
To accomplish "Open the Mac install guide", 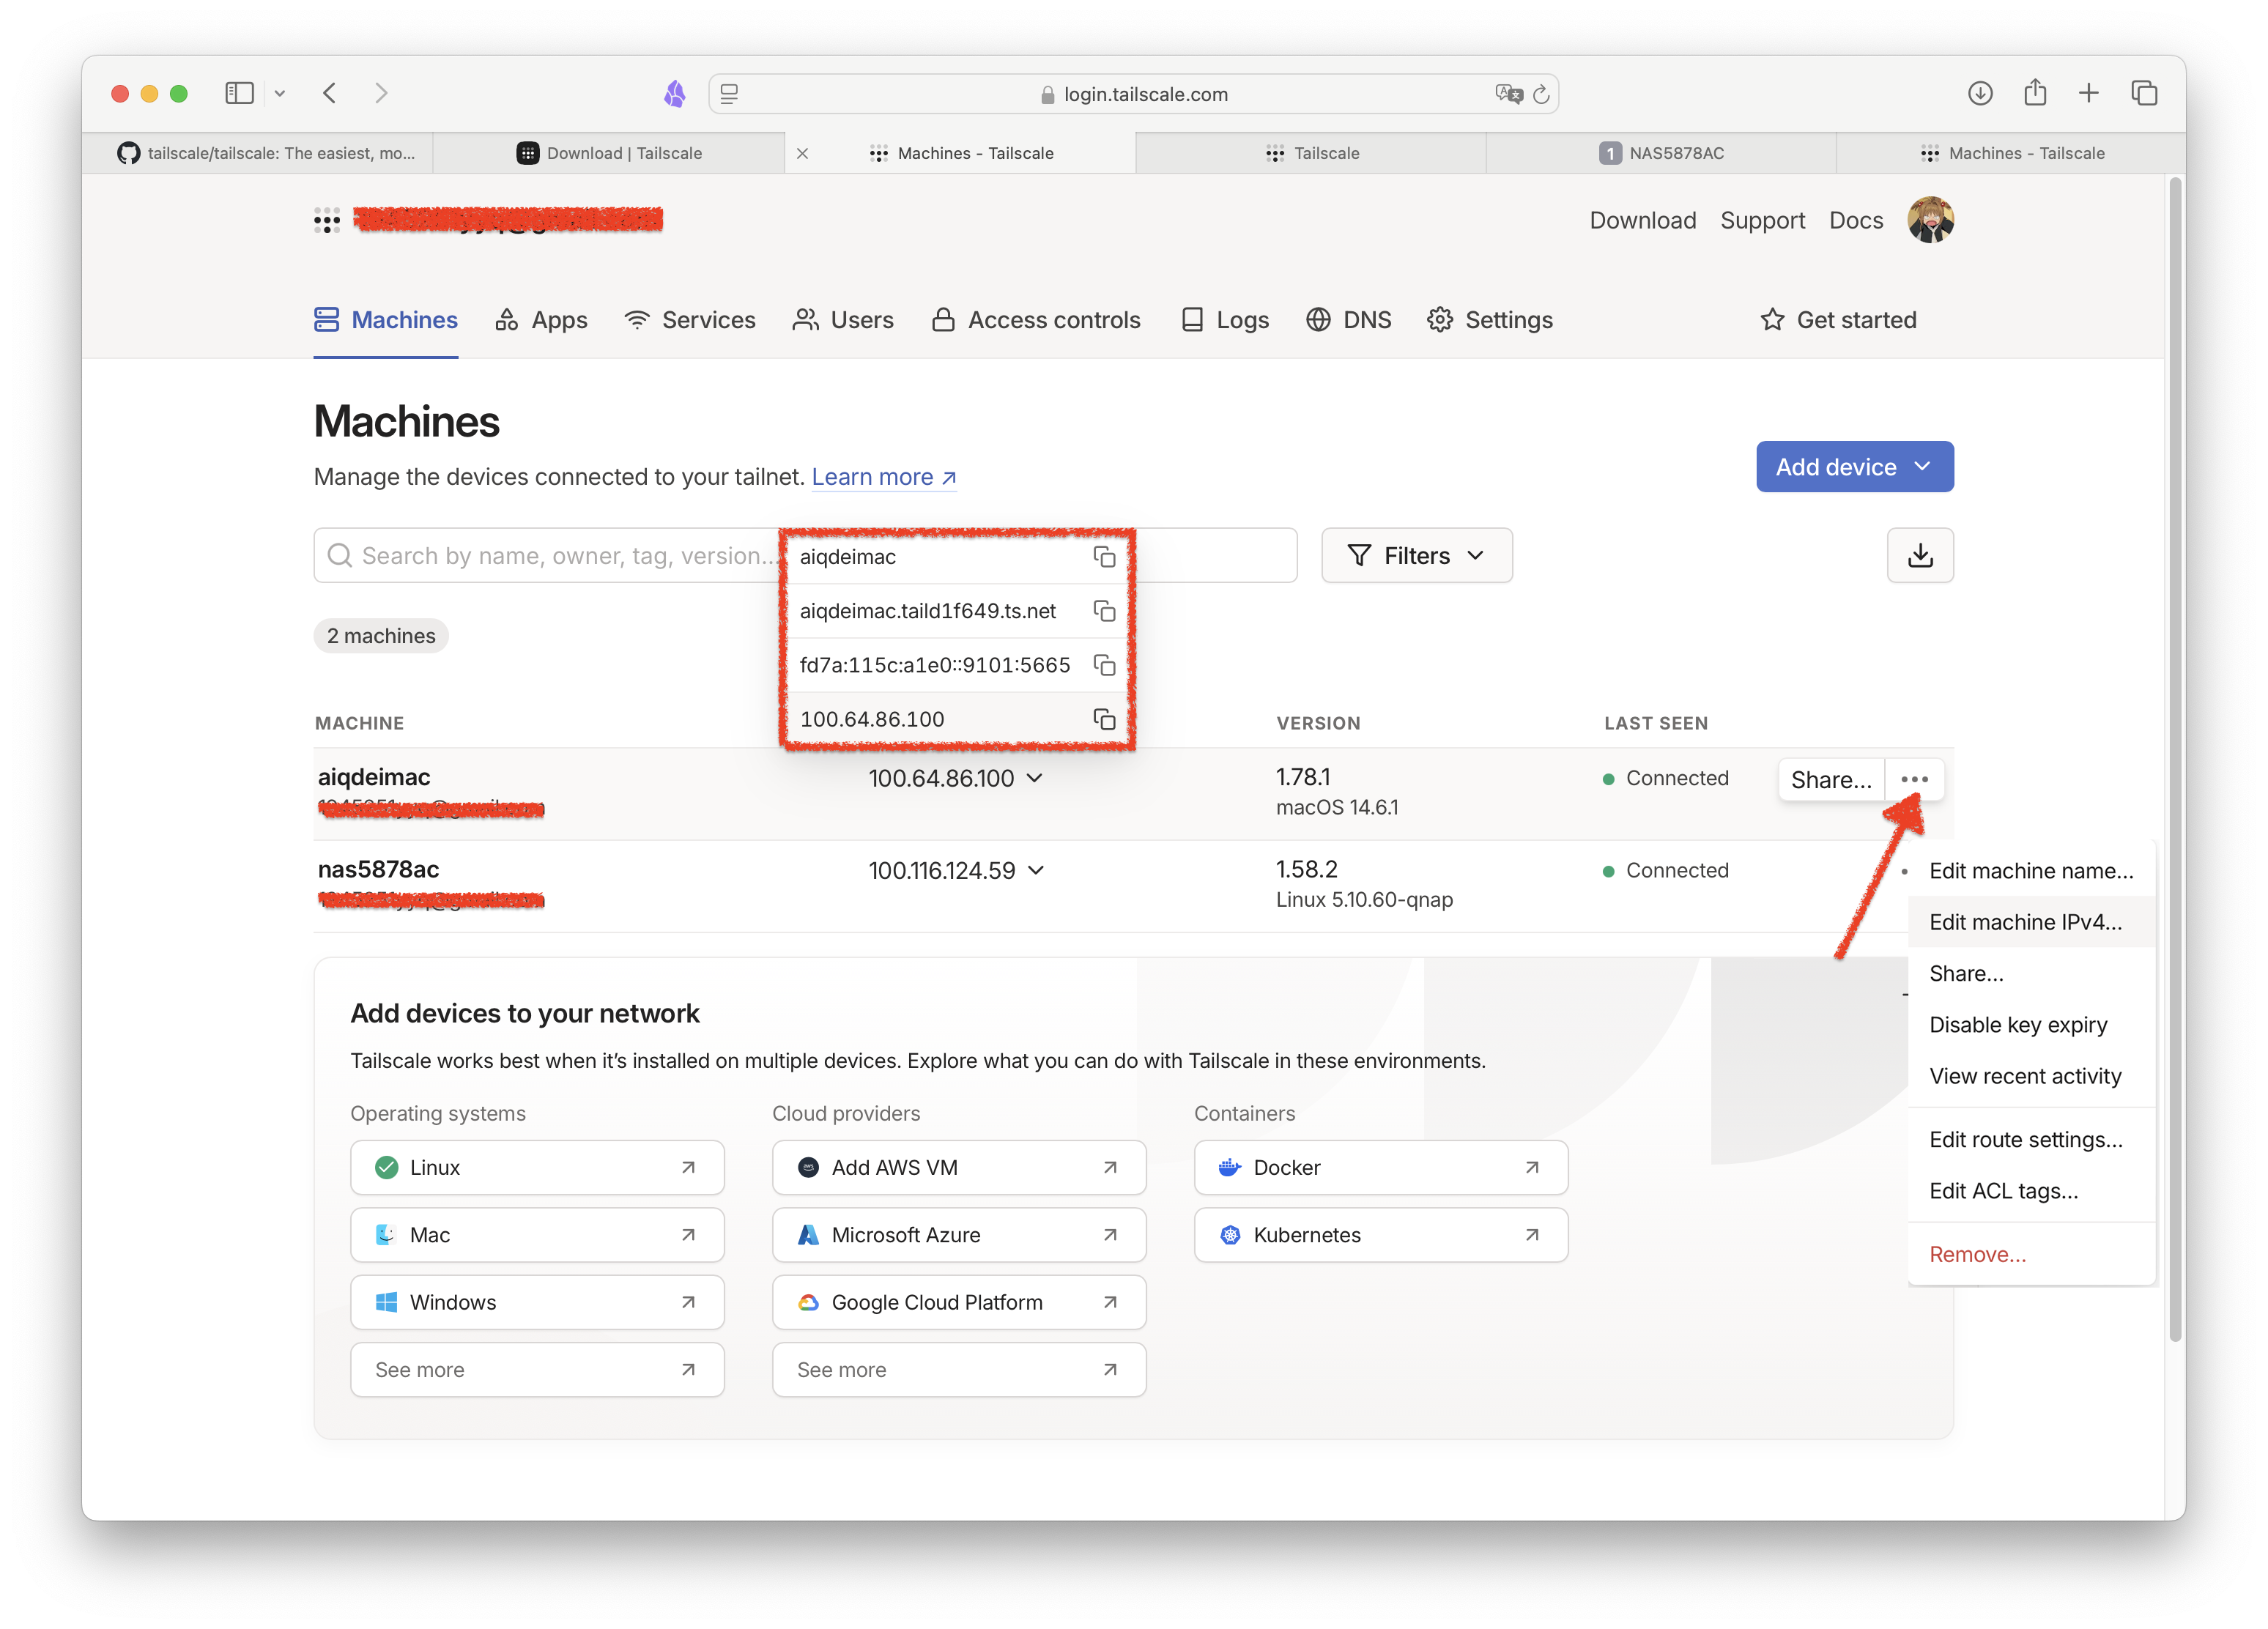I will pyautogui.click(x=537, y=1235).
